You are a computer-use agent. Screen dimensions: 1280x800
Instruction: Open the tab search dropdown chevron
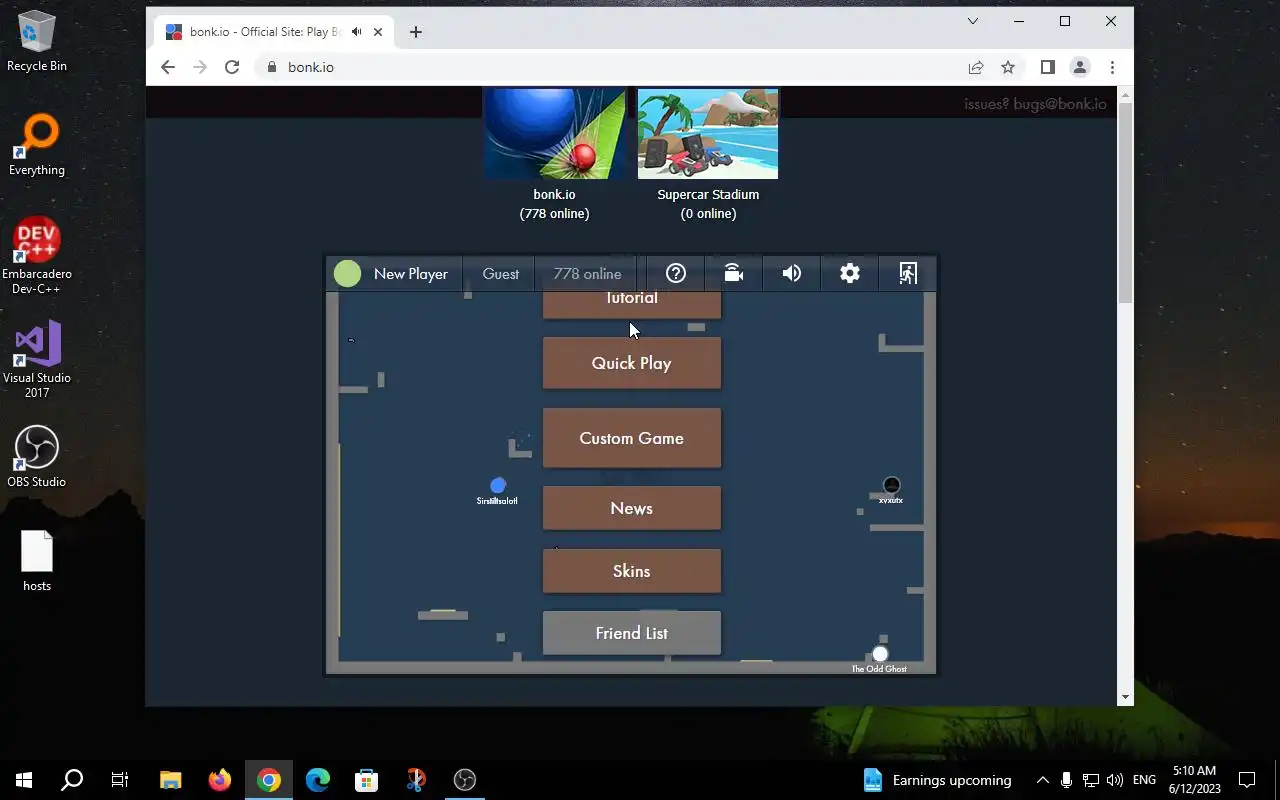coord(972,21)
